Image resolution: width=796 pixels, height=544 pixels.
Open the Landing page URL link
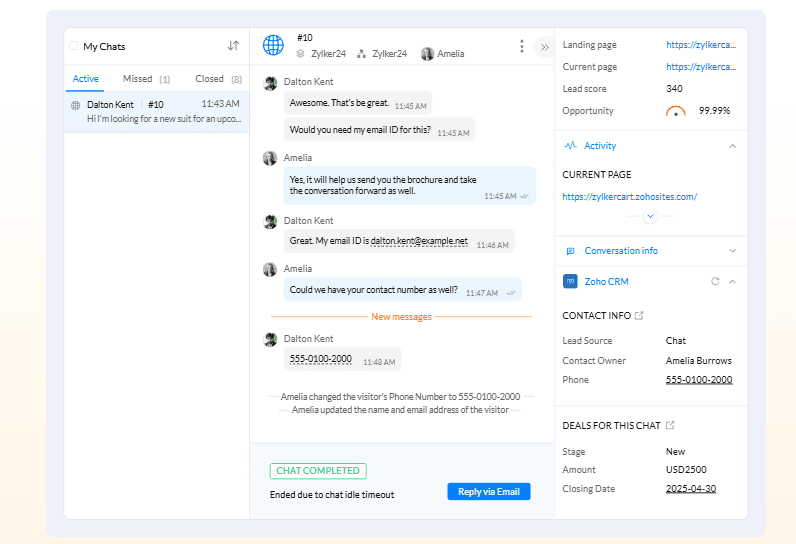[x=701, y=45]
